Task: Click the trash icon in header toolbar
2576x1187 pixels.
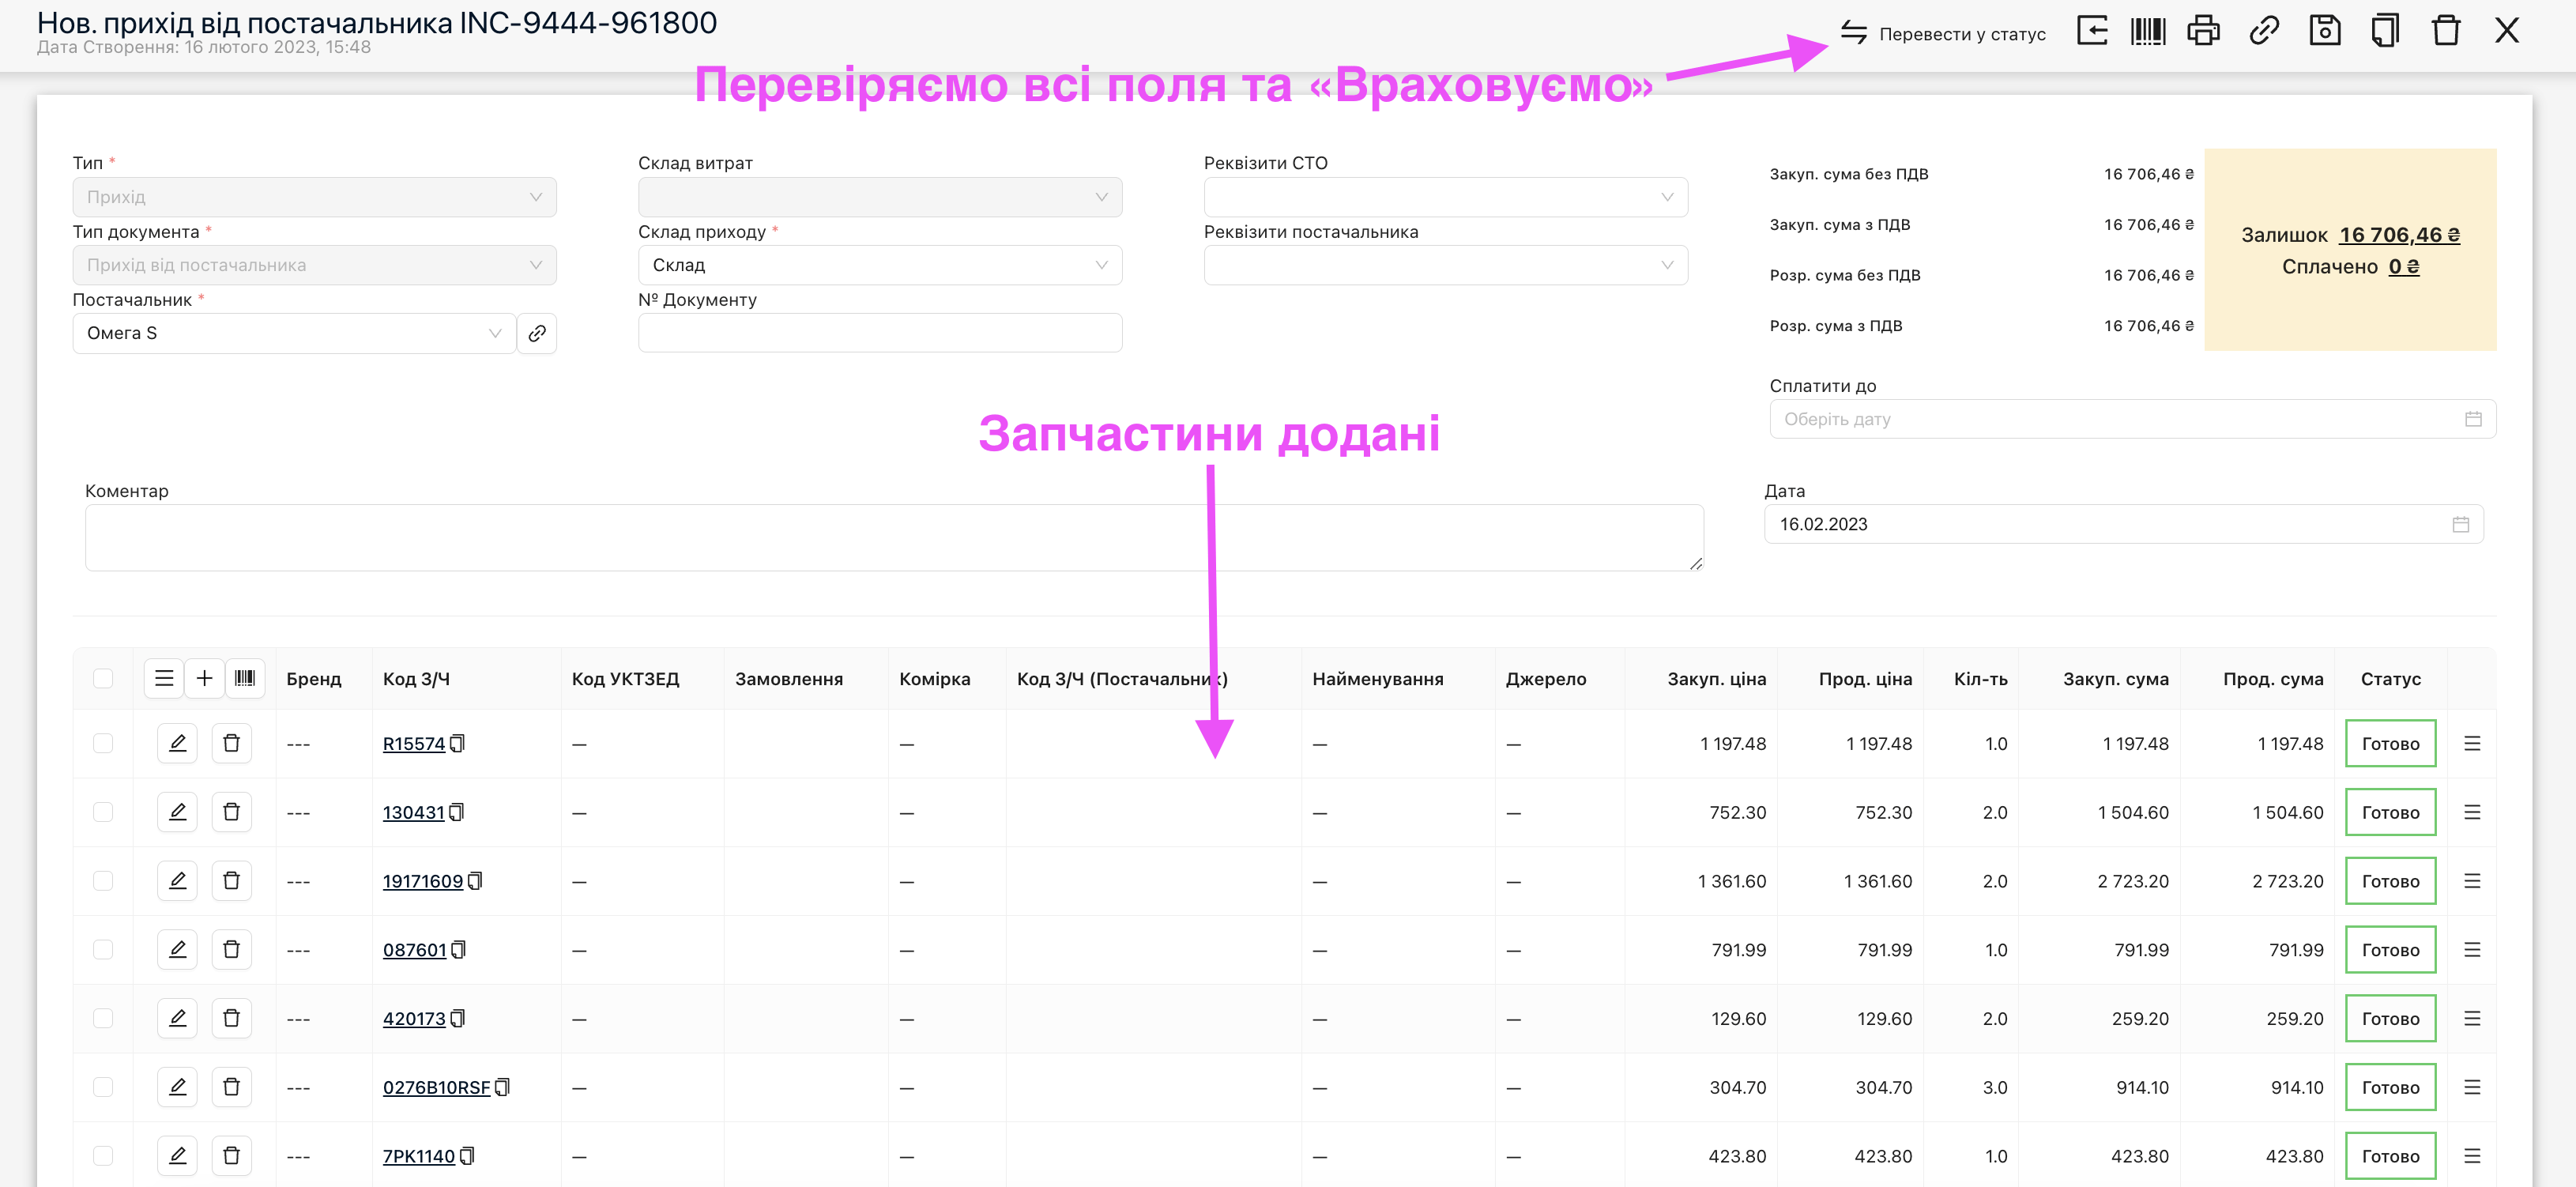Action: coord(2445,31)
